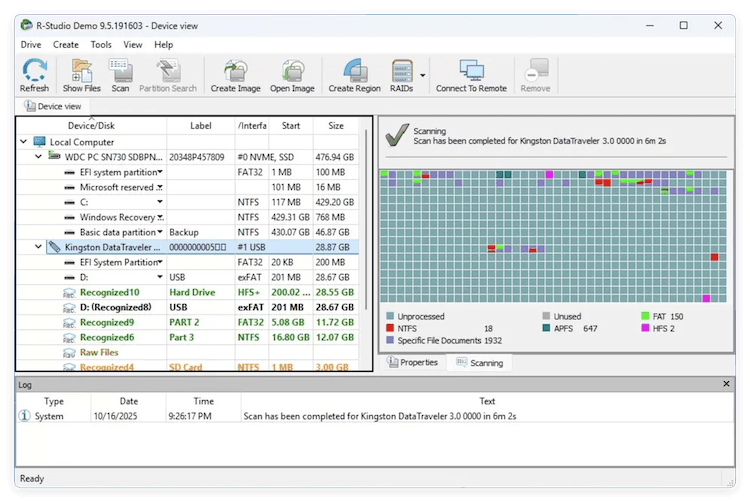Click the Size column header
This screenshot has height=502, width=750.
pos(336,126)
